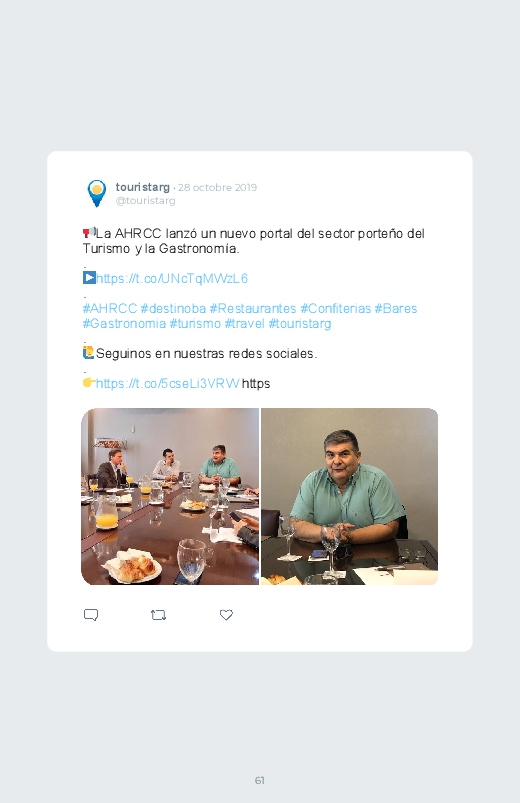Open the photo of man in green shirt
The image size is (520, 803).
(349, 496)
